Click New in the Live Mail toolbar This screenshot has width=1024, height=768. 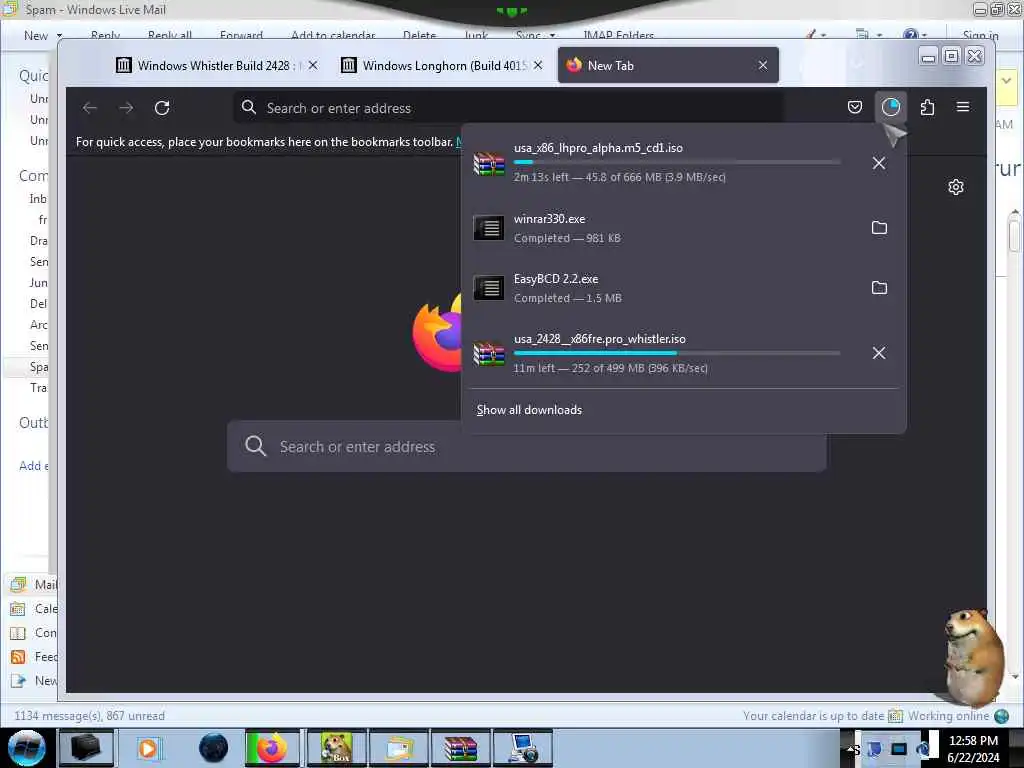[36, 35]
